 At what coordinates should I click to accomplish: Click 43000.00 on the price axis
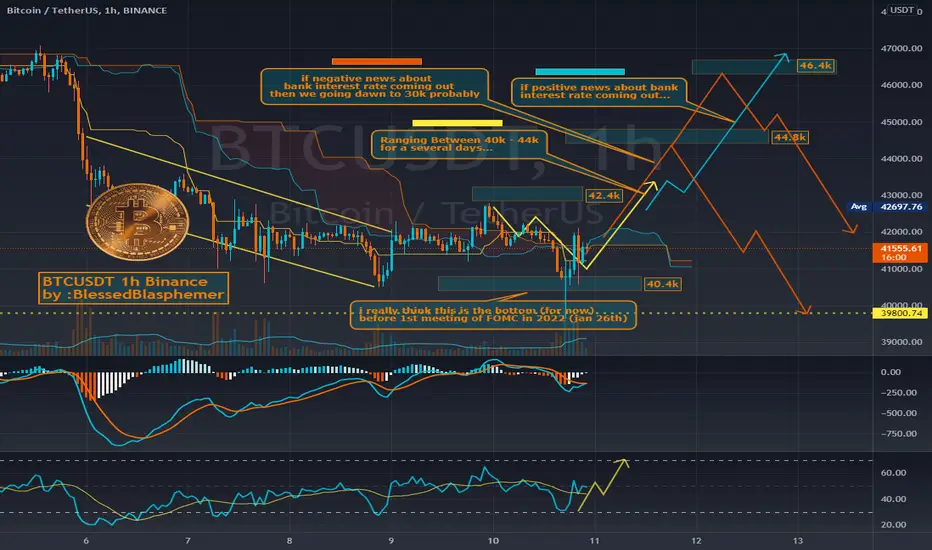[x=901, y=195]
